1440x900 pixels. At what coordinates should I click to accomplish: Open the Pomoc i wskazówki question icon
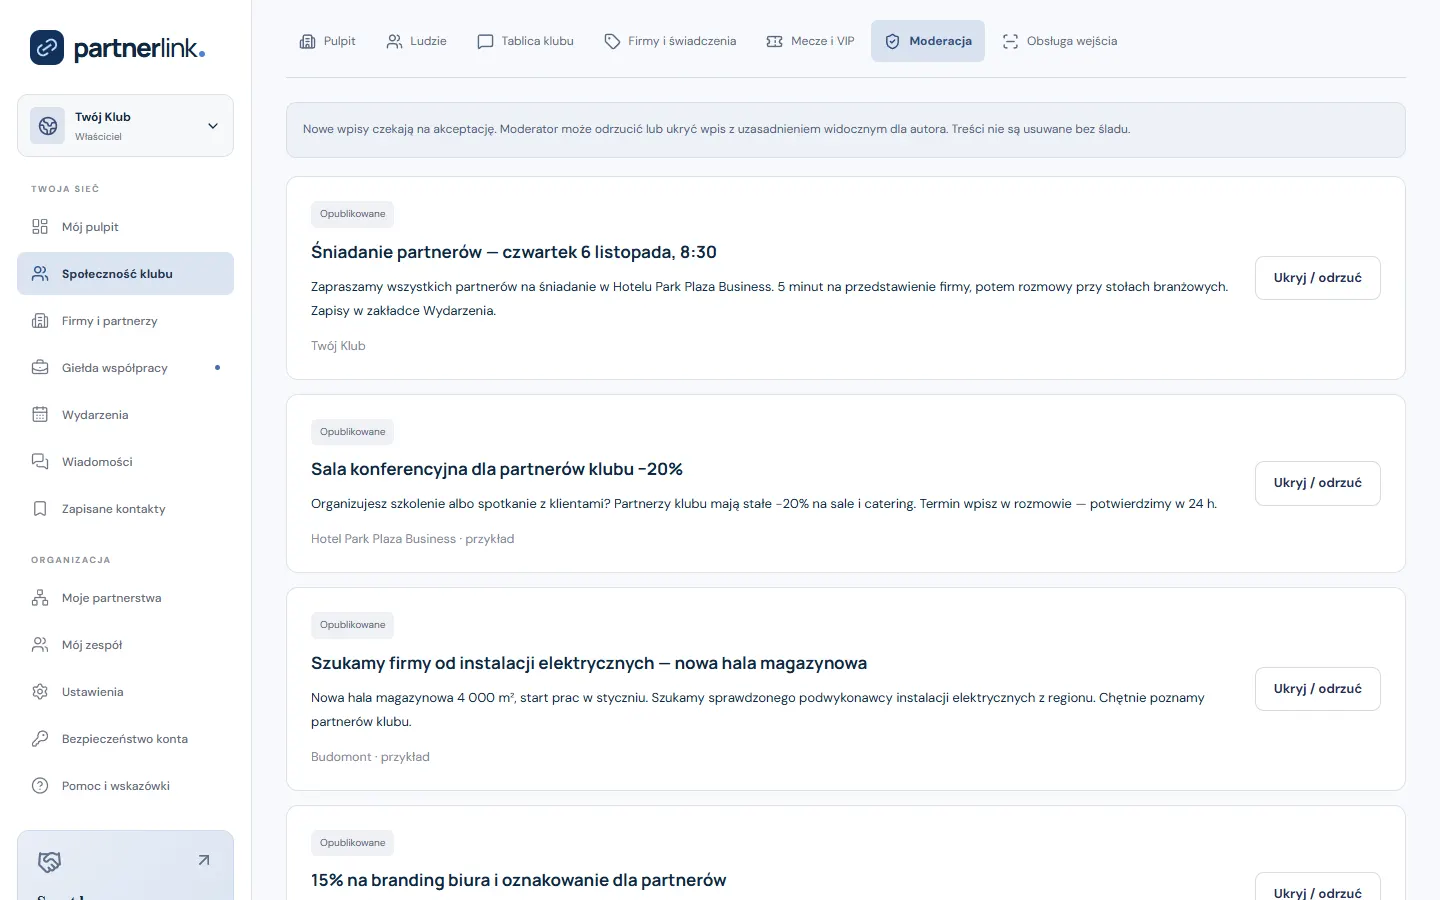click(x=40, y=786)
